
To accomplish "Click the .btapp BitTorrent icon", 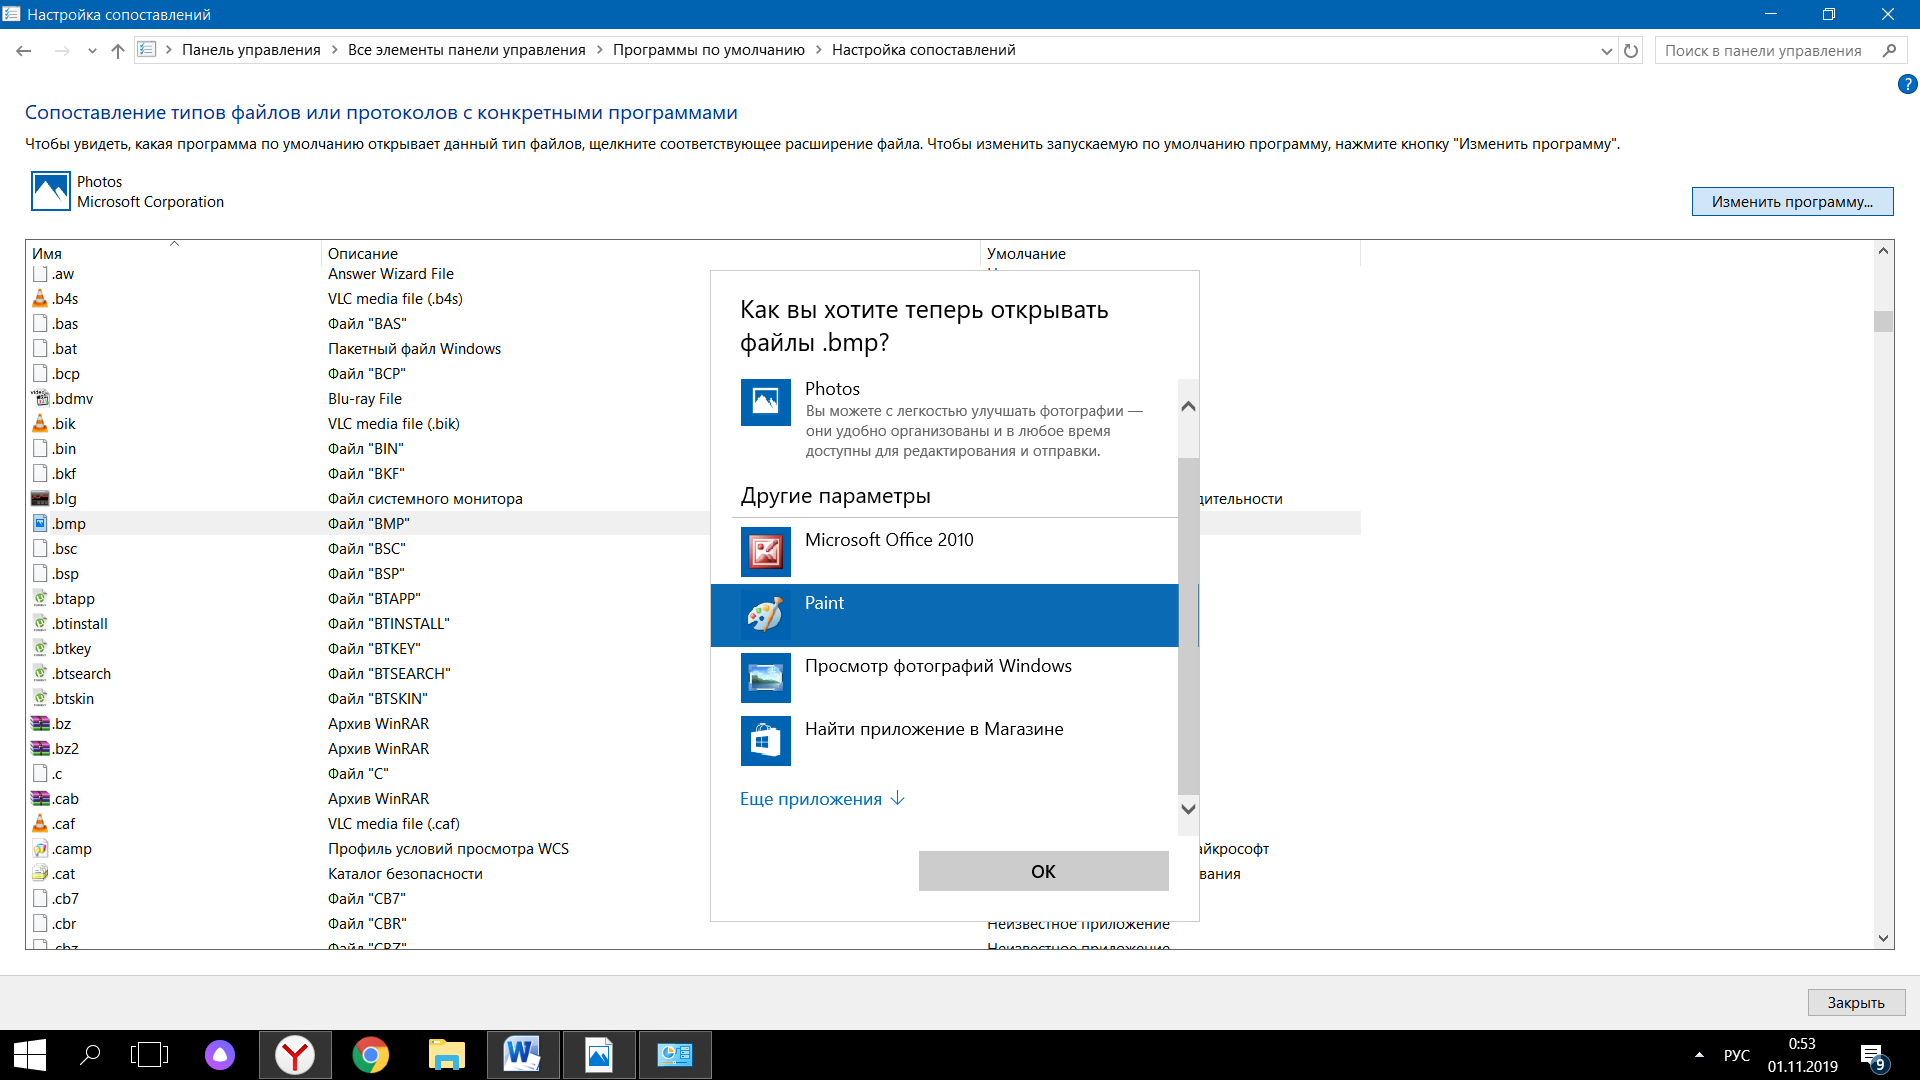I will 40,598.
